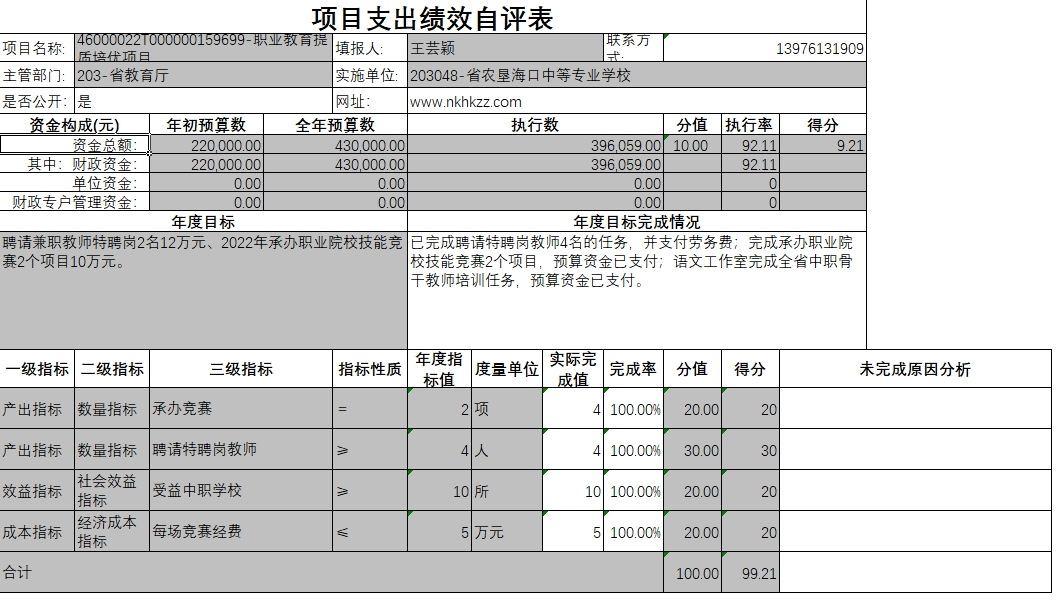
Task: Click 全年预算数 value in 财政资金 row
Action: 336,164
